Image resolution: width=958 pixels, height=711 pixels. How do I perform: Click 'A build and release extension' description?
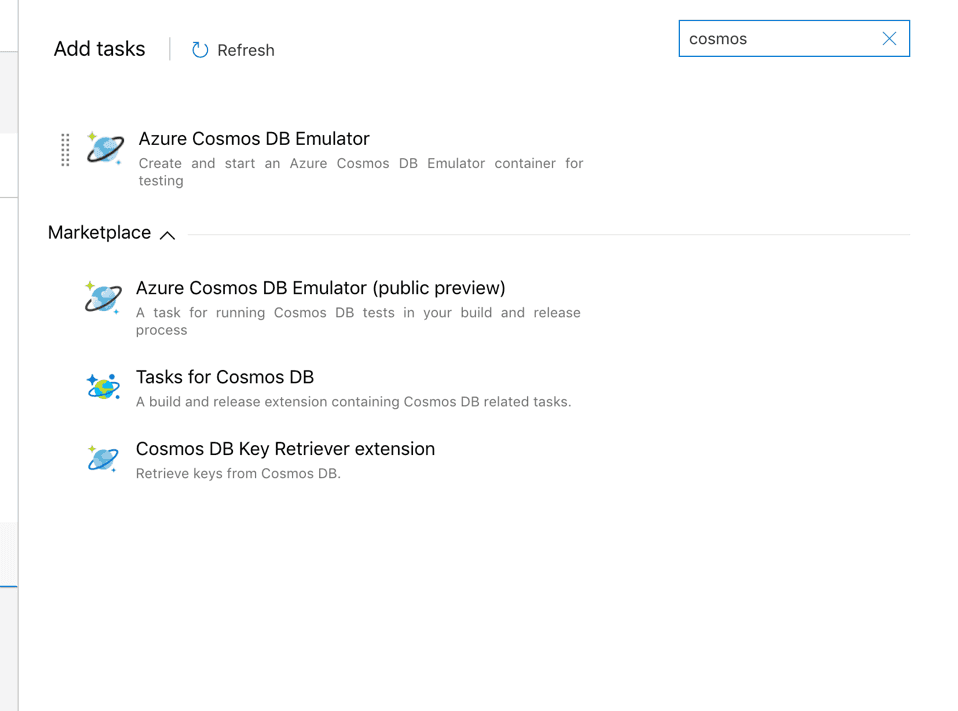click(x=353, y=402)
